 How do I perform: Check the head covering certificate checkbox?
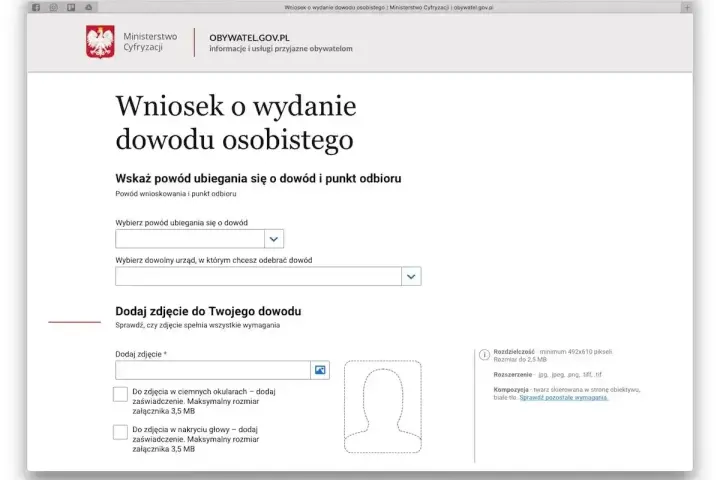[x=120, y=432]
